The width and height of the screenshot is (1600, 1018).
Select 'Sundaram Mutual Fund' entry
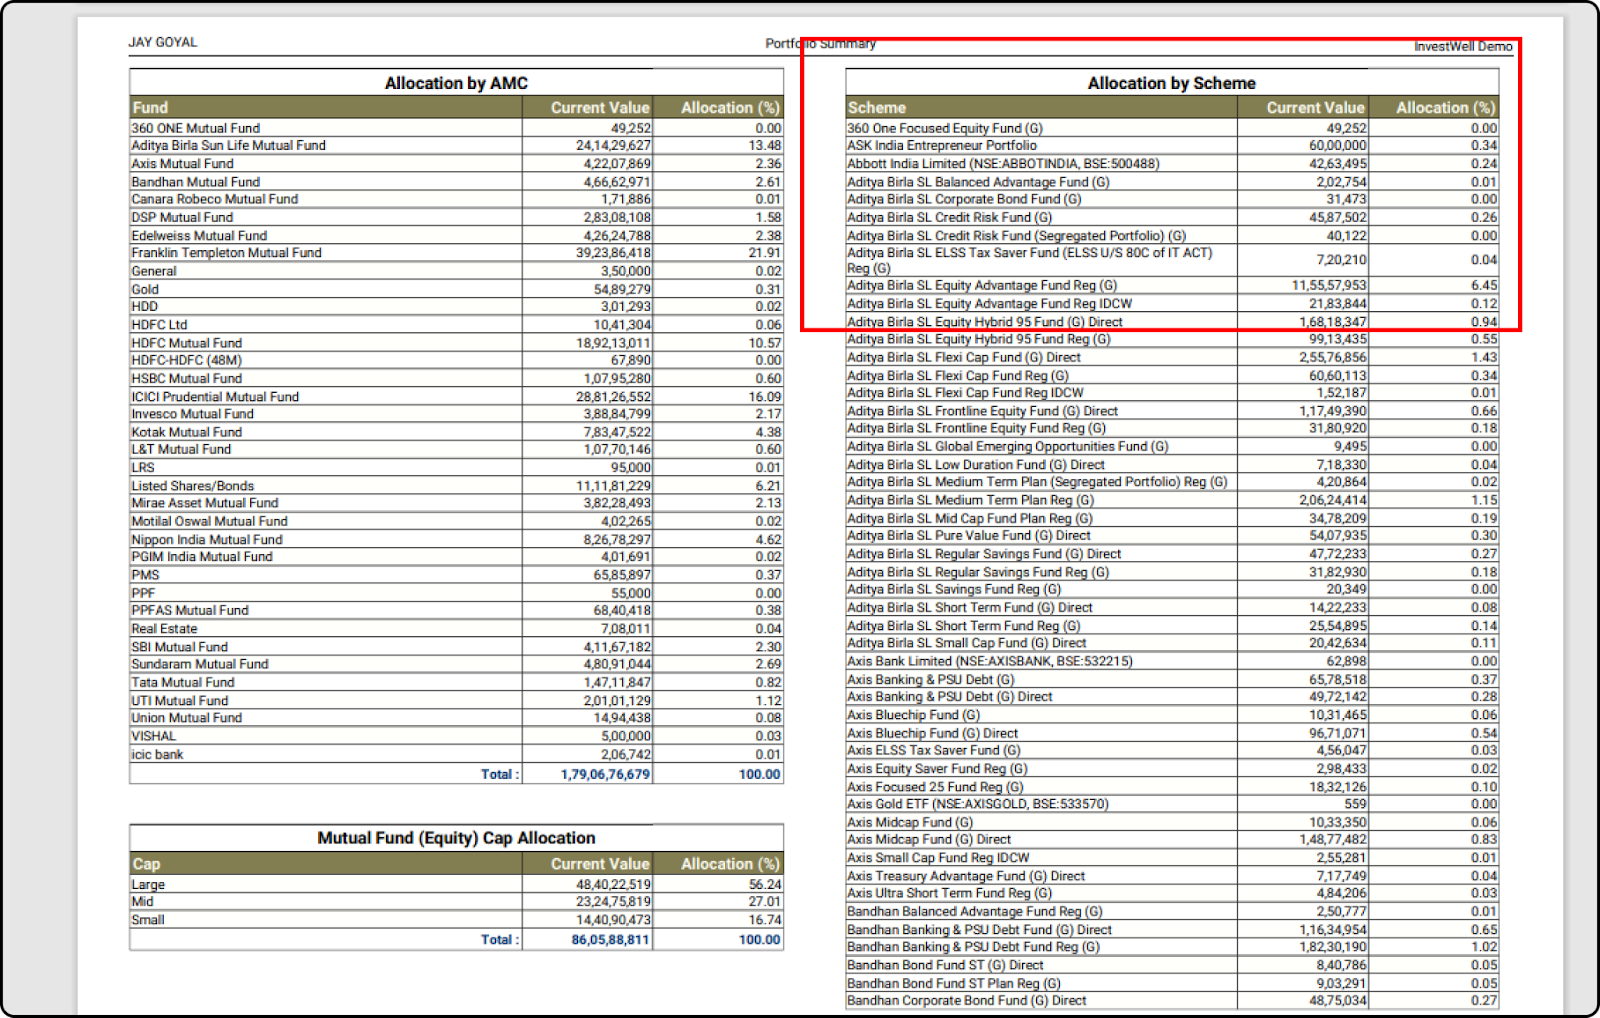(x=456, y=664)
